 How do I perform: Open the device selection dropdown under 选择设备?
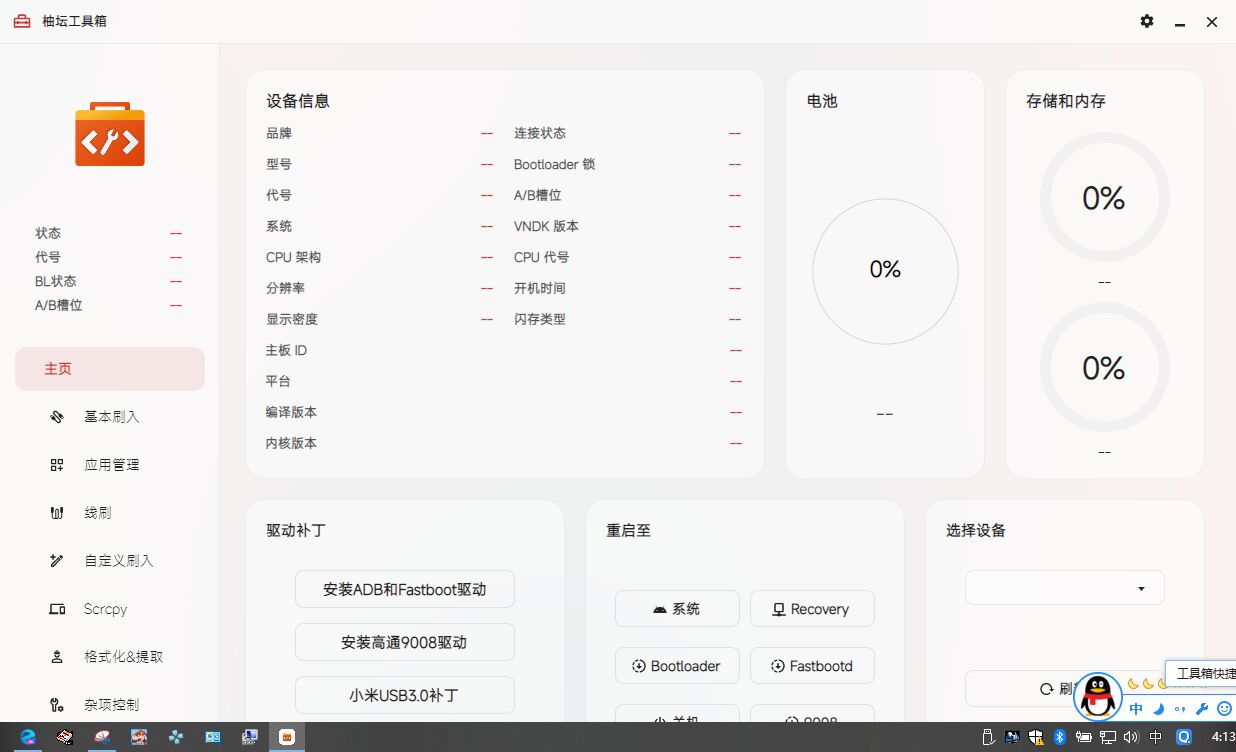[1063, 587]
